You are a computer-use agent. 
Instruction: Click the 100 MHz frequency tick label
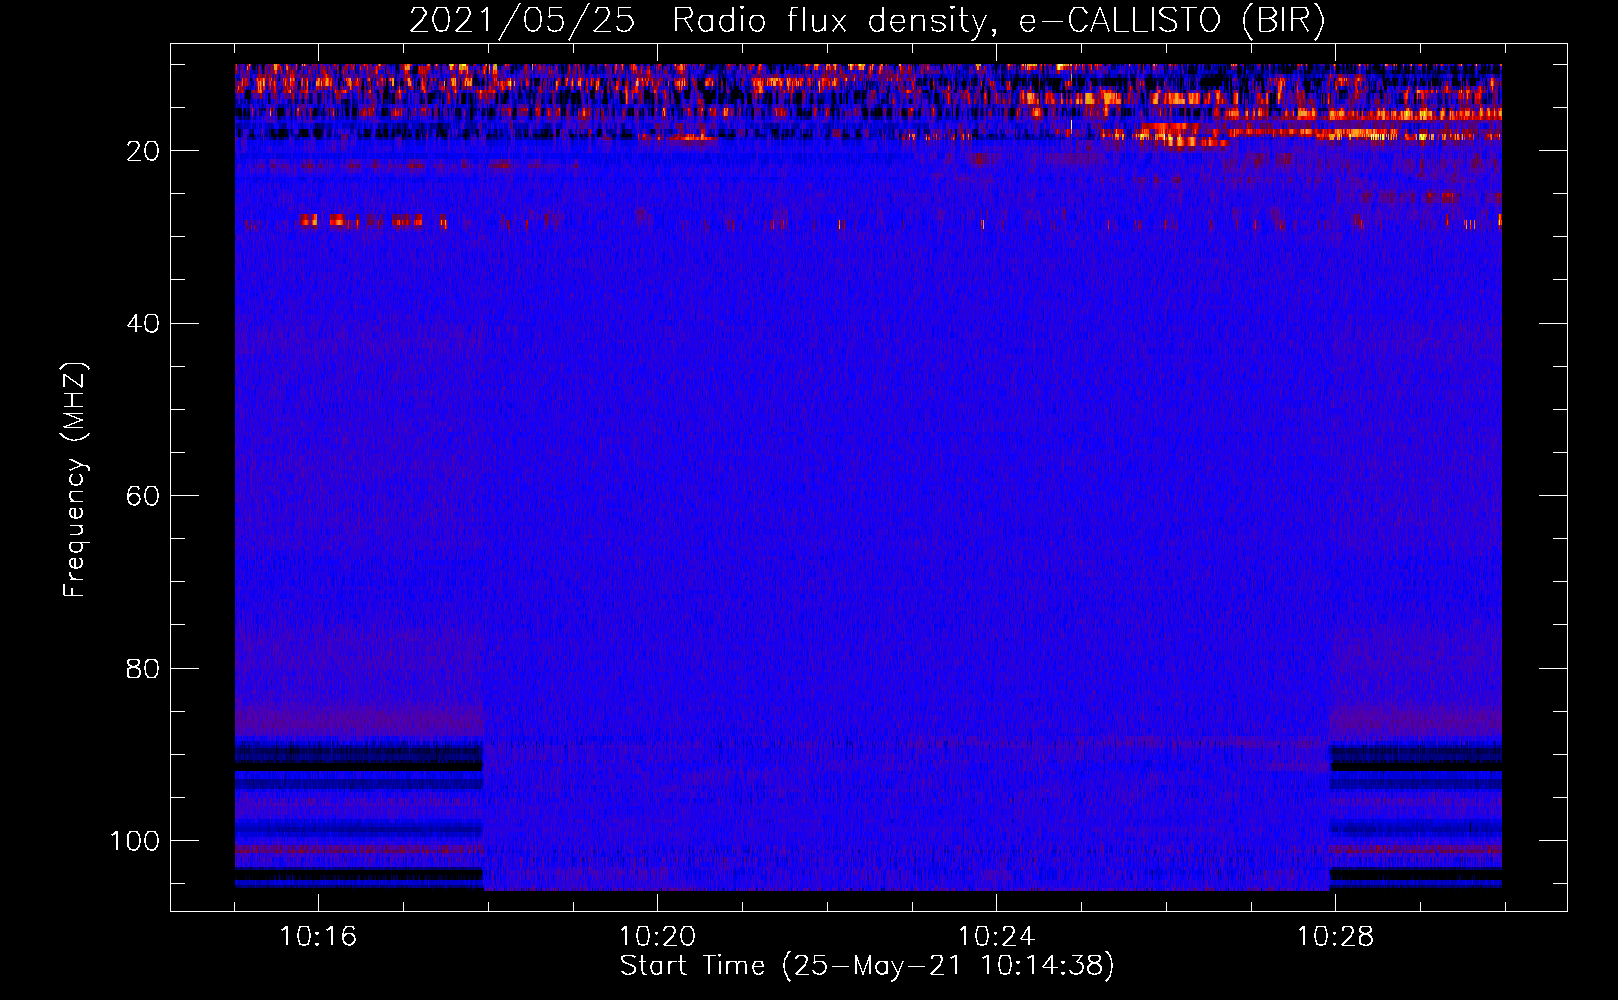tap(135, 841)
